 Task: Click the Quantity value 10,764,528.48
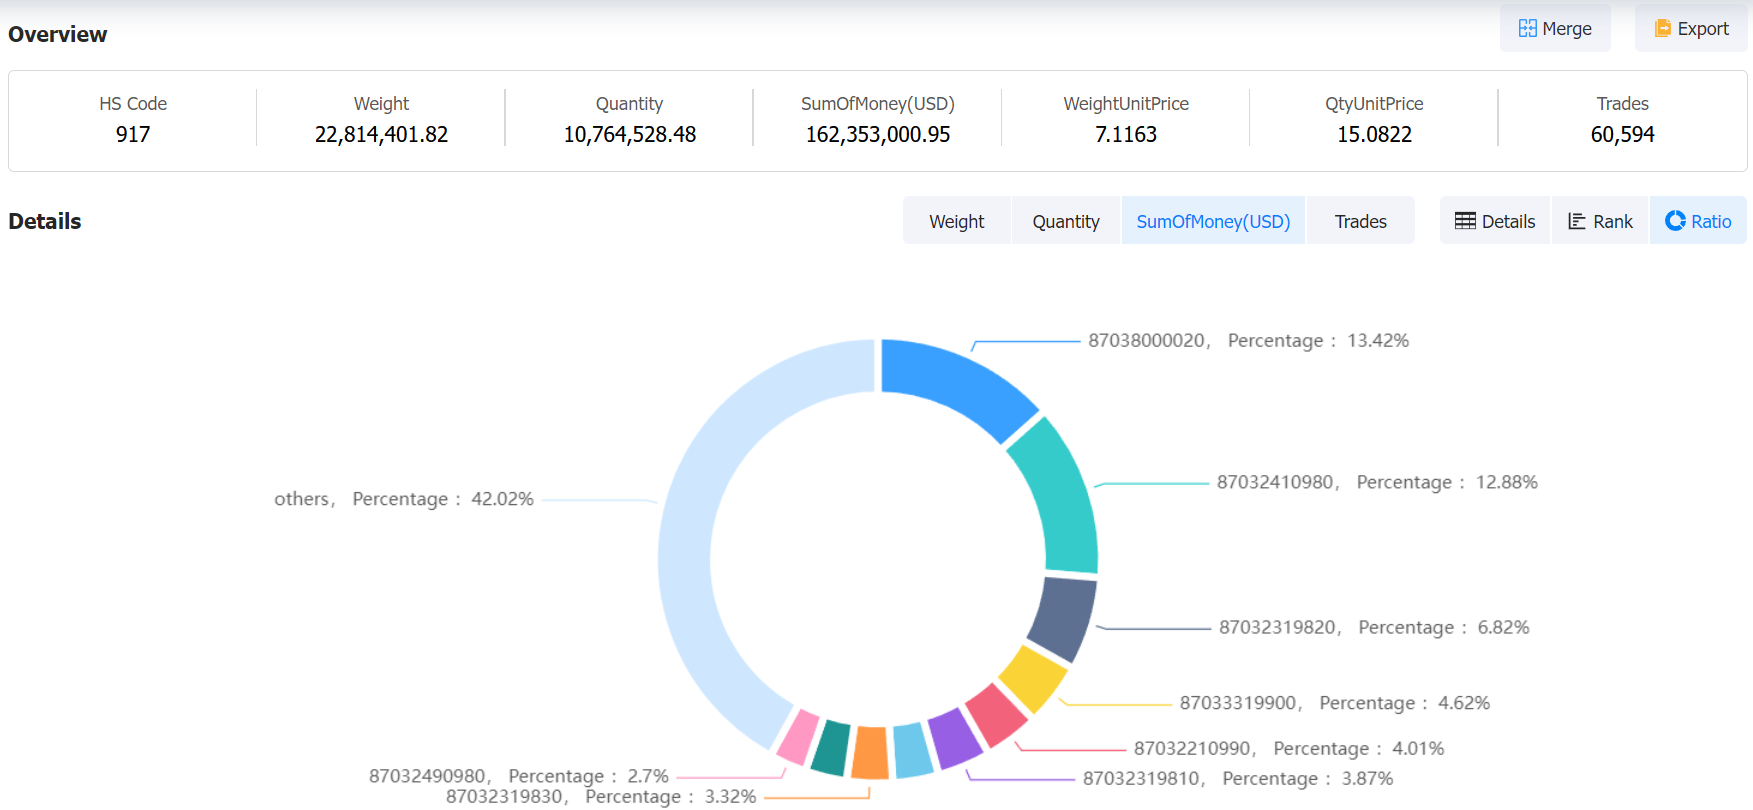pos(630,134)
